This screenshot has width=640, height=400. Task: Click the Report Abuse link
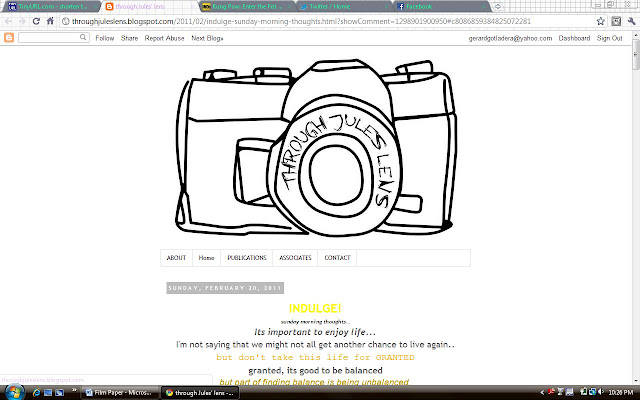(164, 38)
